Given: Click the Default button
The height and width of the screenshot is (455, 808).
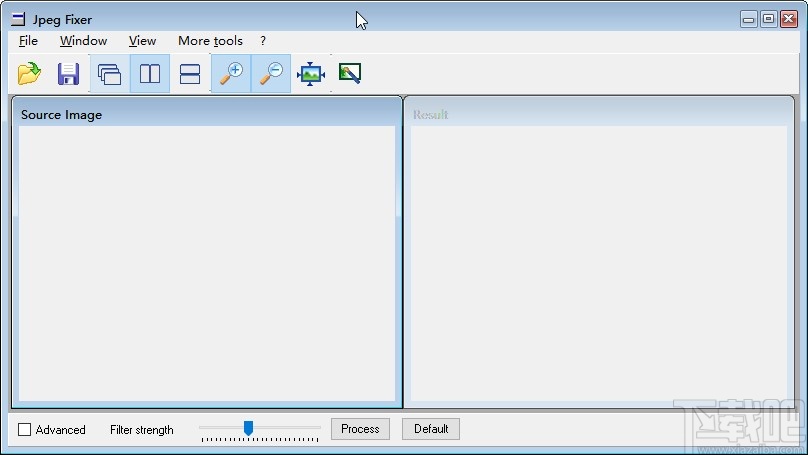Looking at the screenshot, I should [431, 429].
